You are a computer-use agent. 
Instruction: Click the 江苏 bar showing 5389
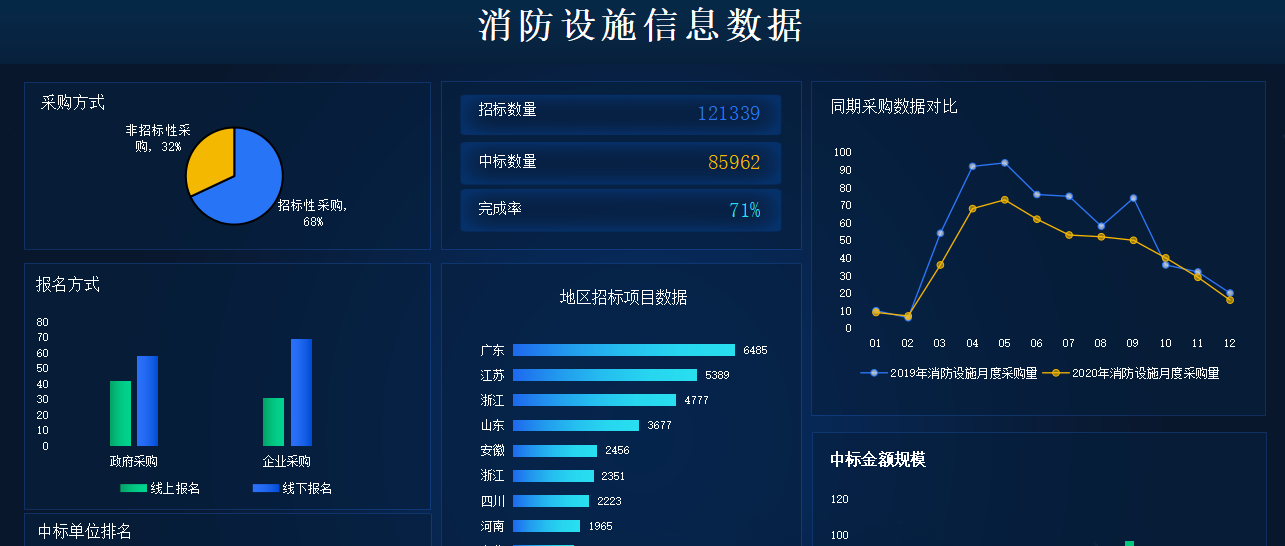click(x=604, y=375)
